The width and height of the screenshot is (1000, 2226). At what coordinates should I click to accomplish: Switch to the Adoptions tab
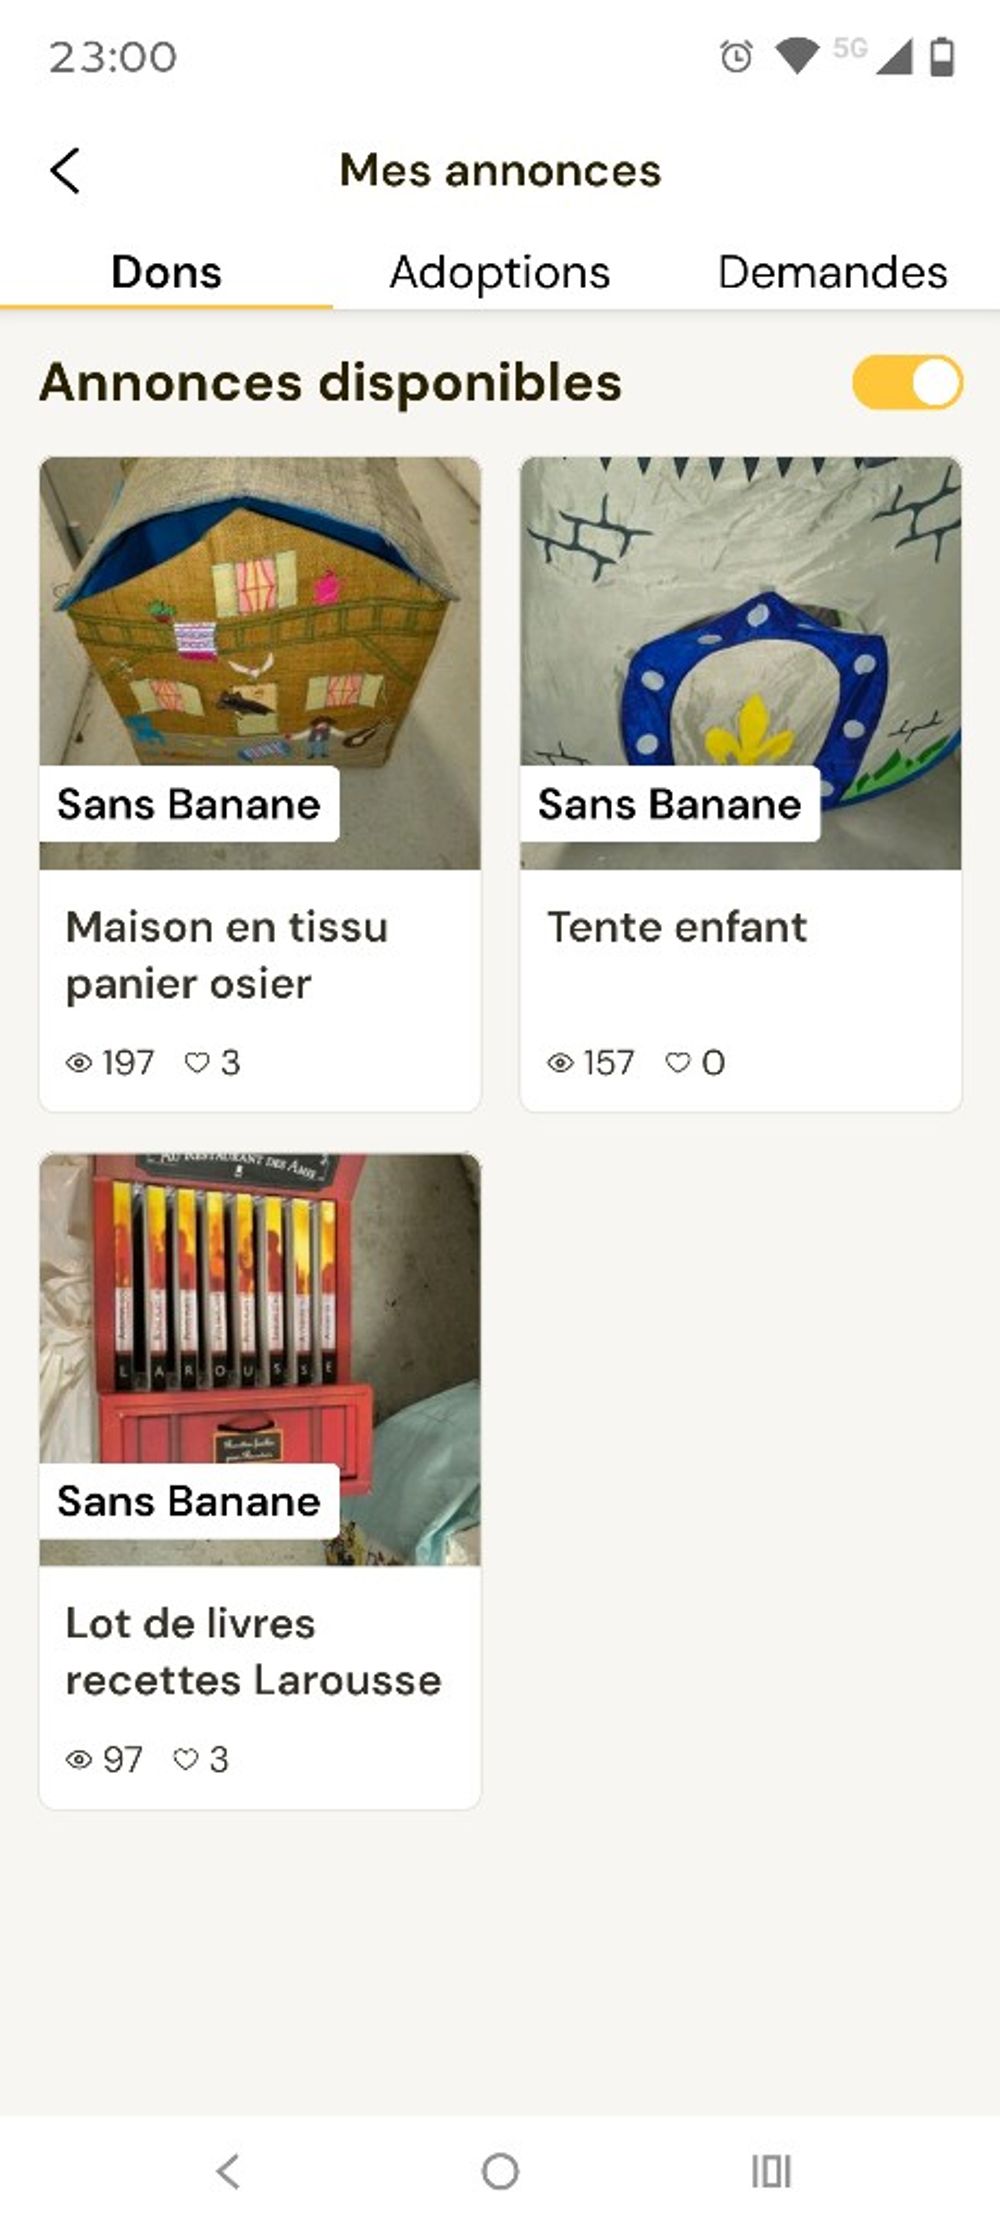coord(500,272)
